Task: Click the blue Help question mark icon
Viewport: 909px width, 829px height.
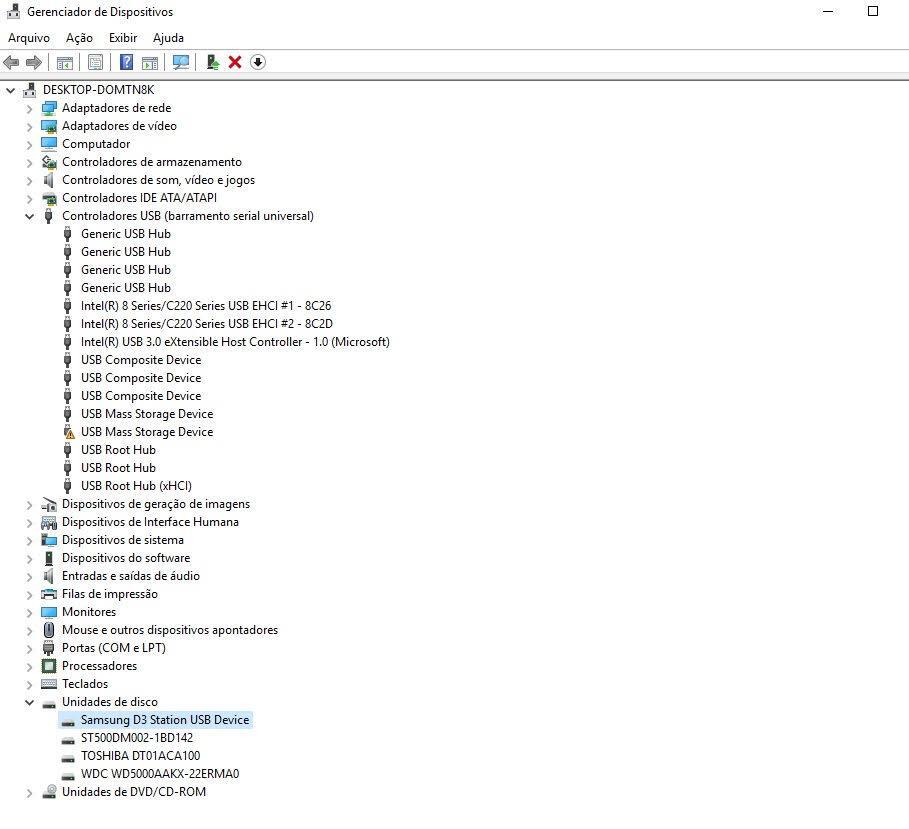Action: [x=126, y=62]
